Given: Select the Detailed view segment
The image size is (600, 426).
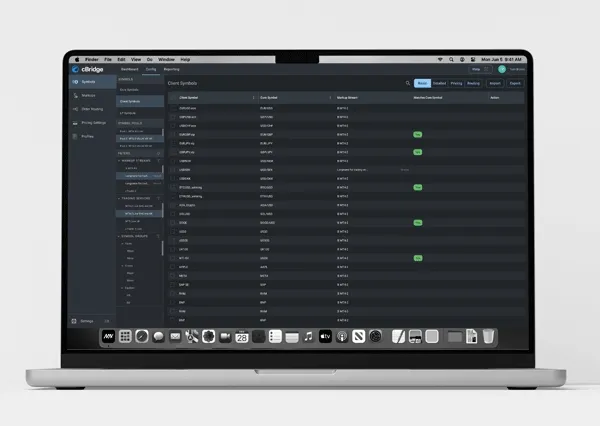Looking at the screenshot, I should (x=439, y=84).
